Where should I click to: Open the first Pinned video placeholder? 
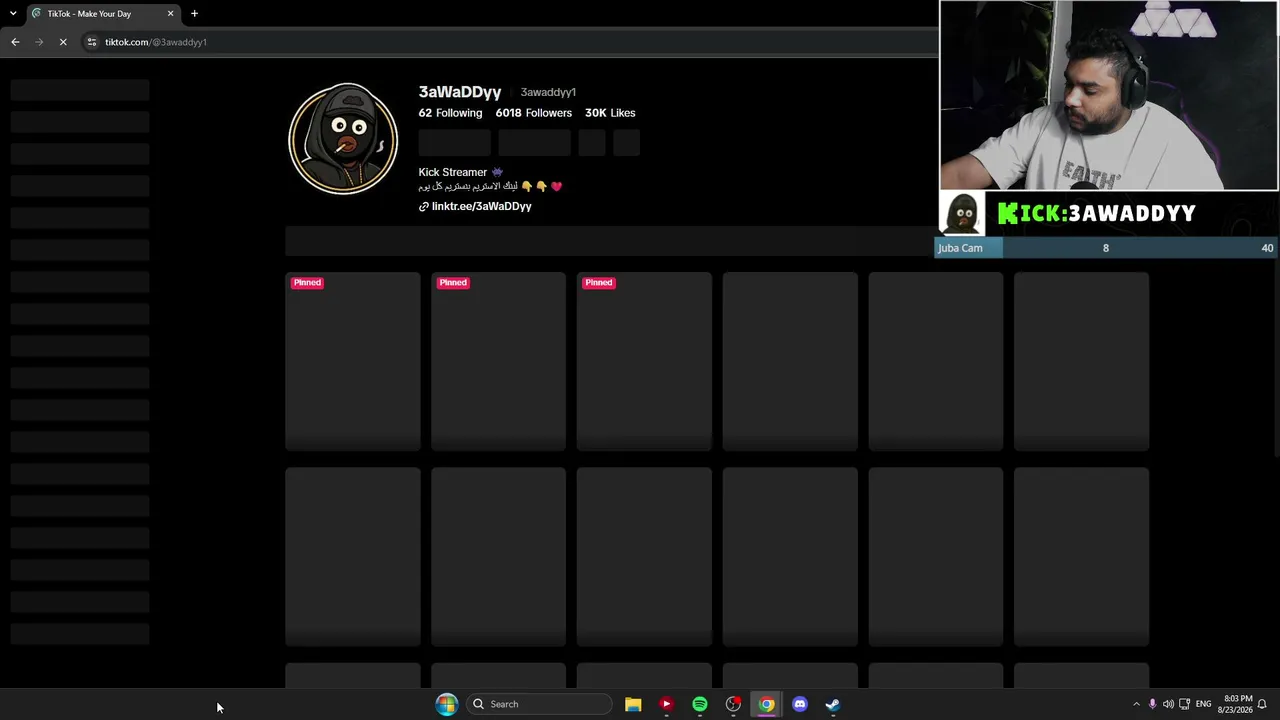353,361
